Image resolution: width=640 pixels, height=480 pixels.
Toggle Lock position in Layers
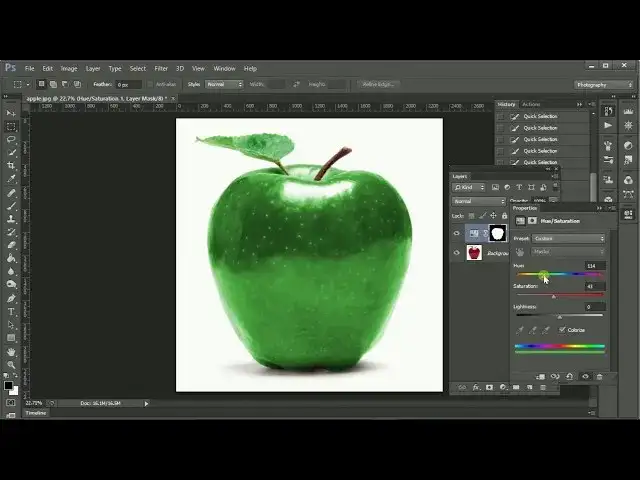(x=493, y=216)
